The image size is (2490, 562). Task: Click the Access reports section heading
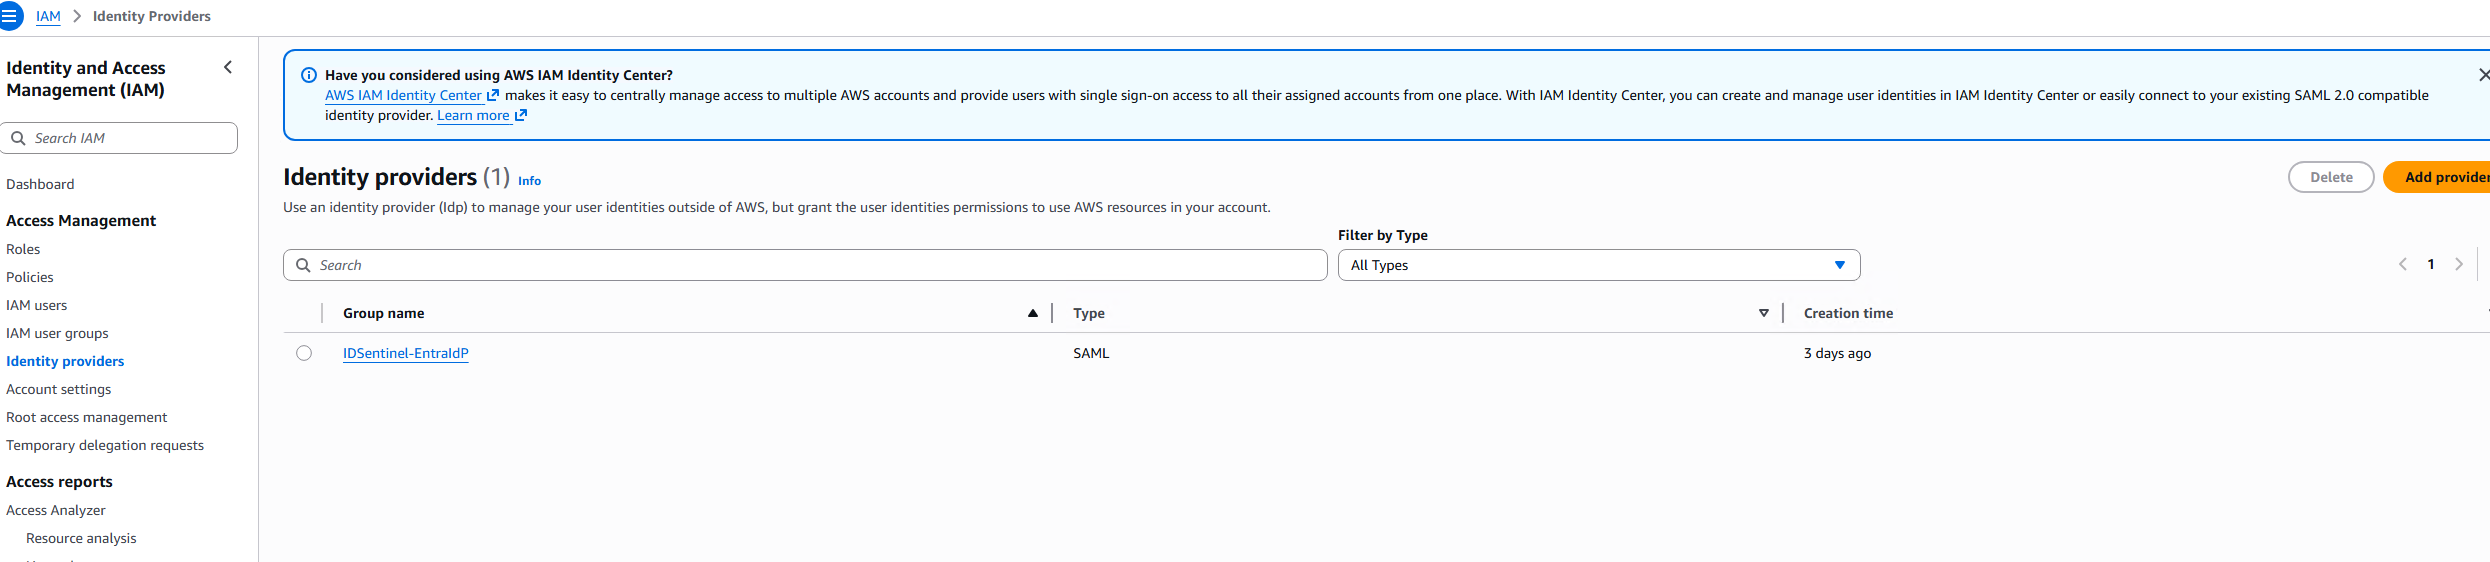click(59, 481)
